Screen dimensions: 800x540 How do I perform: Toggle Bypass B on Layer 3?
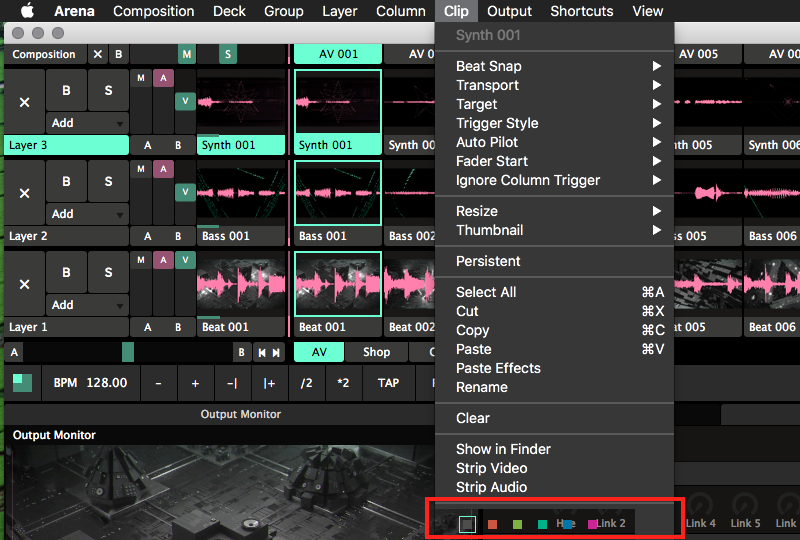(66, 90)
